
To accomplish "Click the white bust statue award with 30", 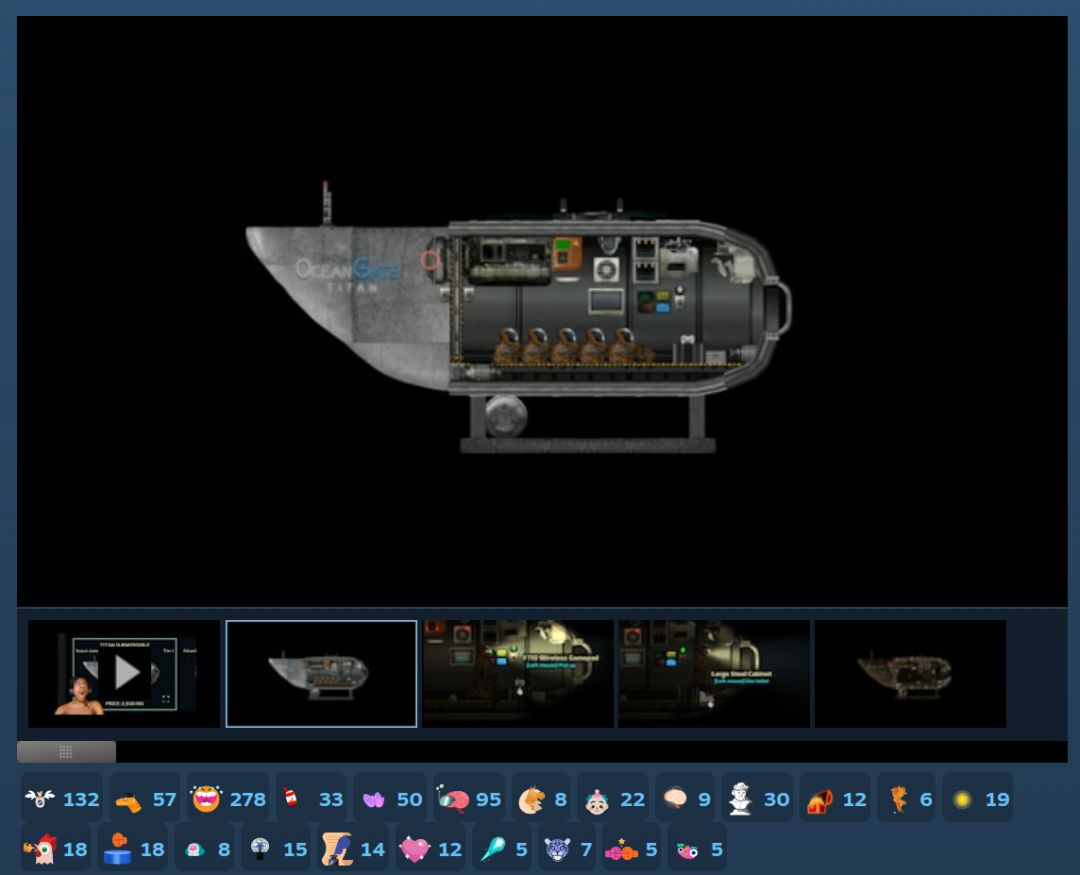I will pyautogui.click(x=758, y=799).
